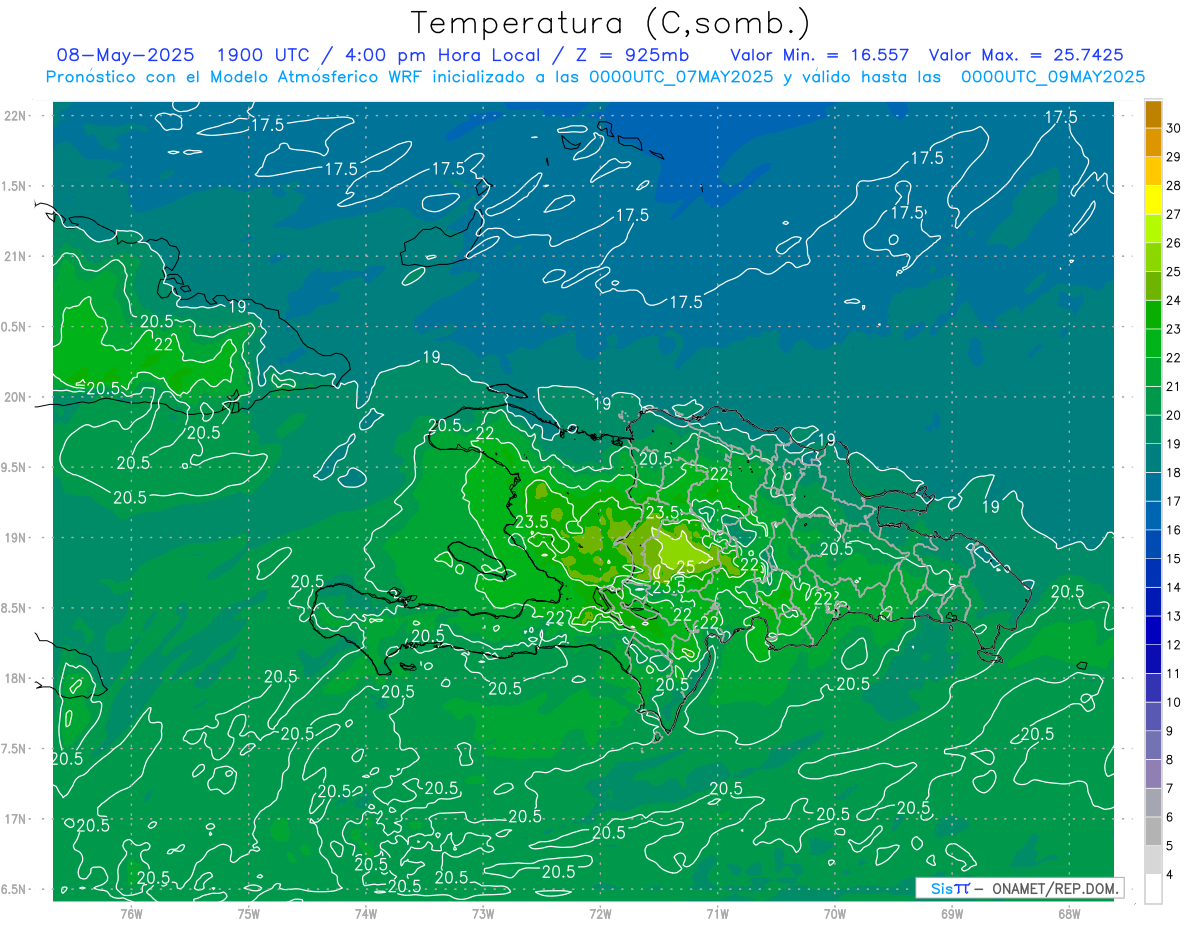
Task: Click the "18N" latitude axis label
Action: pos(15,678)
